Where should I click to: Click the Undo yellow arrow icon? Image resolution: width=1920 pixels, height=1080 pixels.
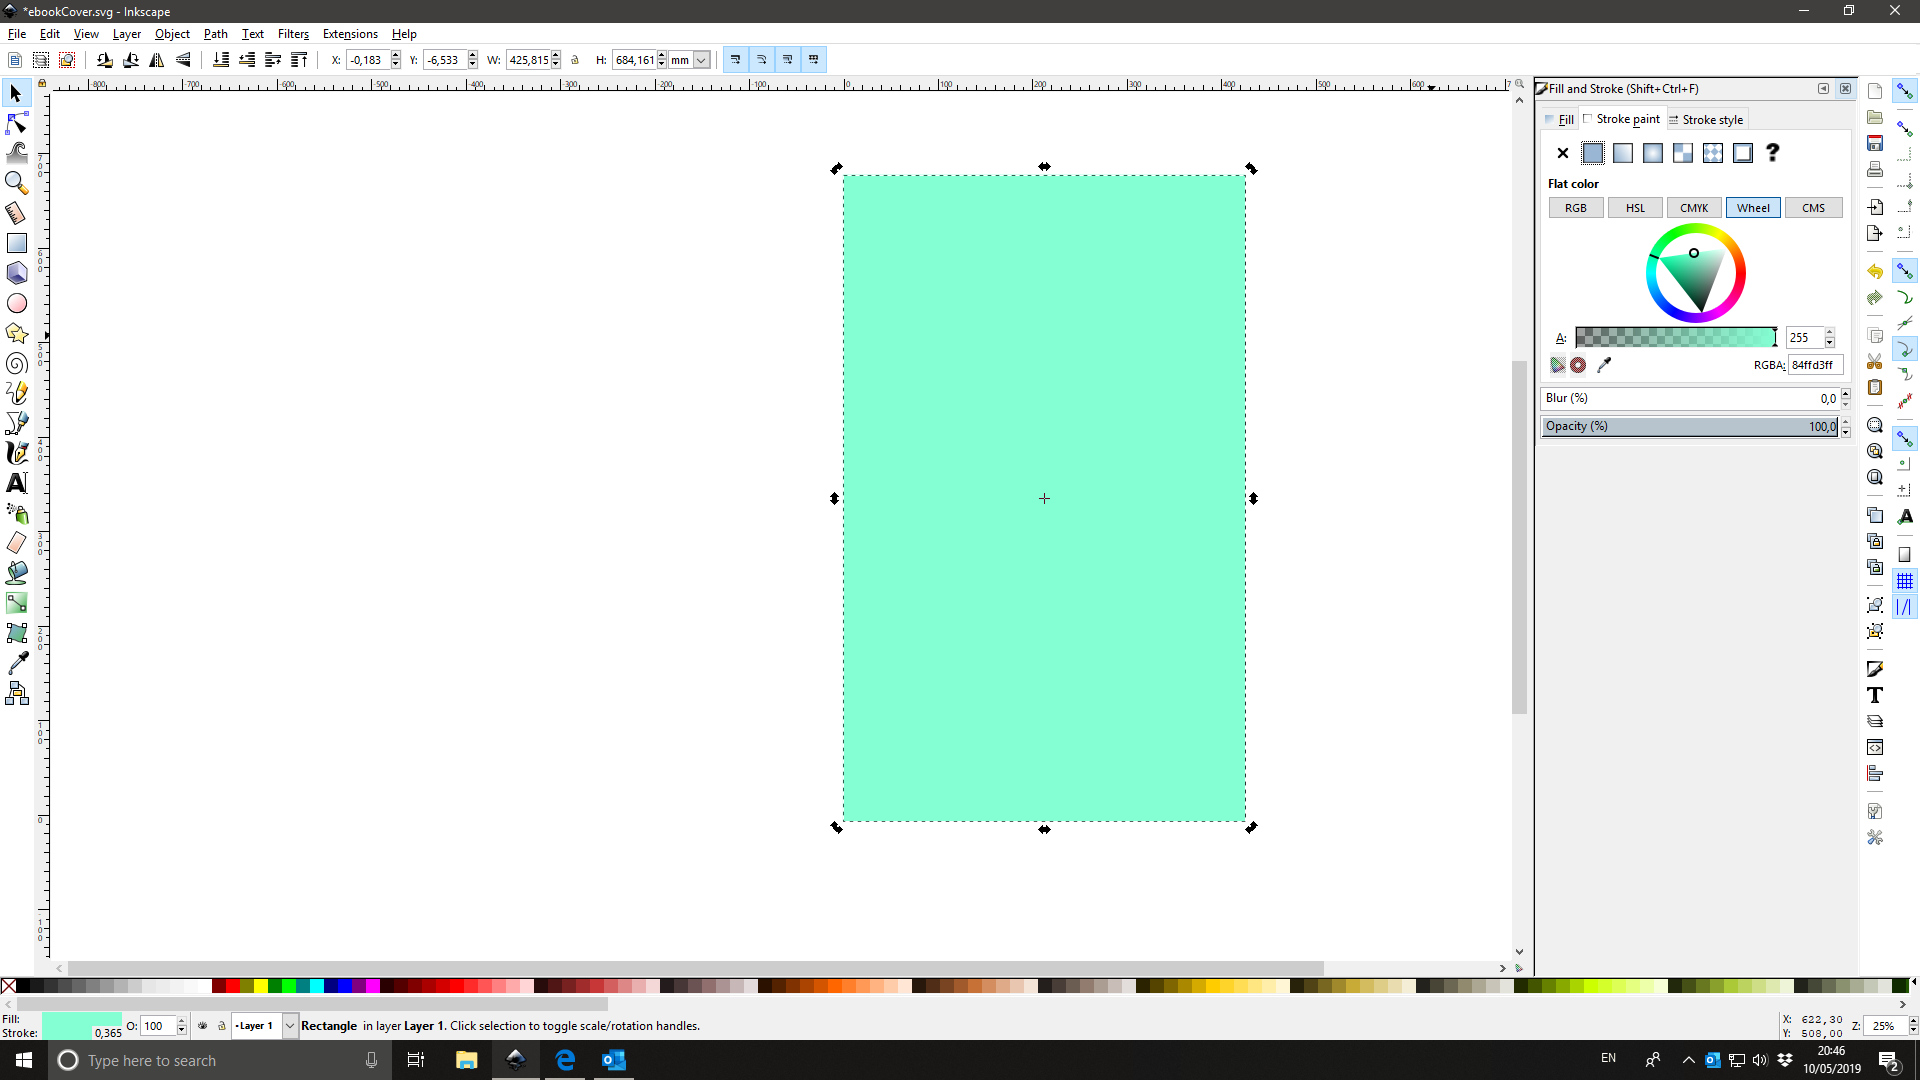click(x=1875, y=271)
